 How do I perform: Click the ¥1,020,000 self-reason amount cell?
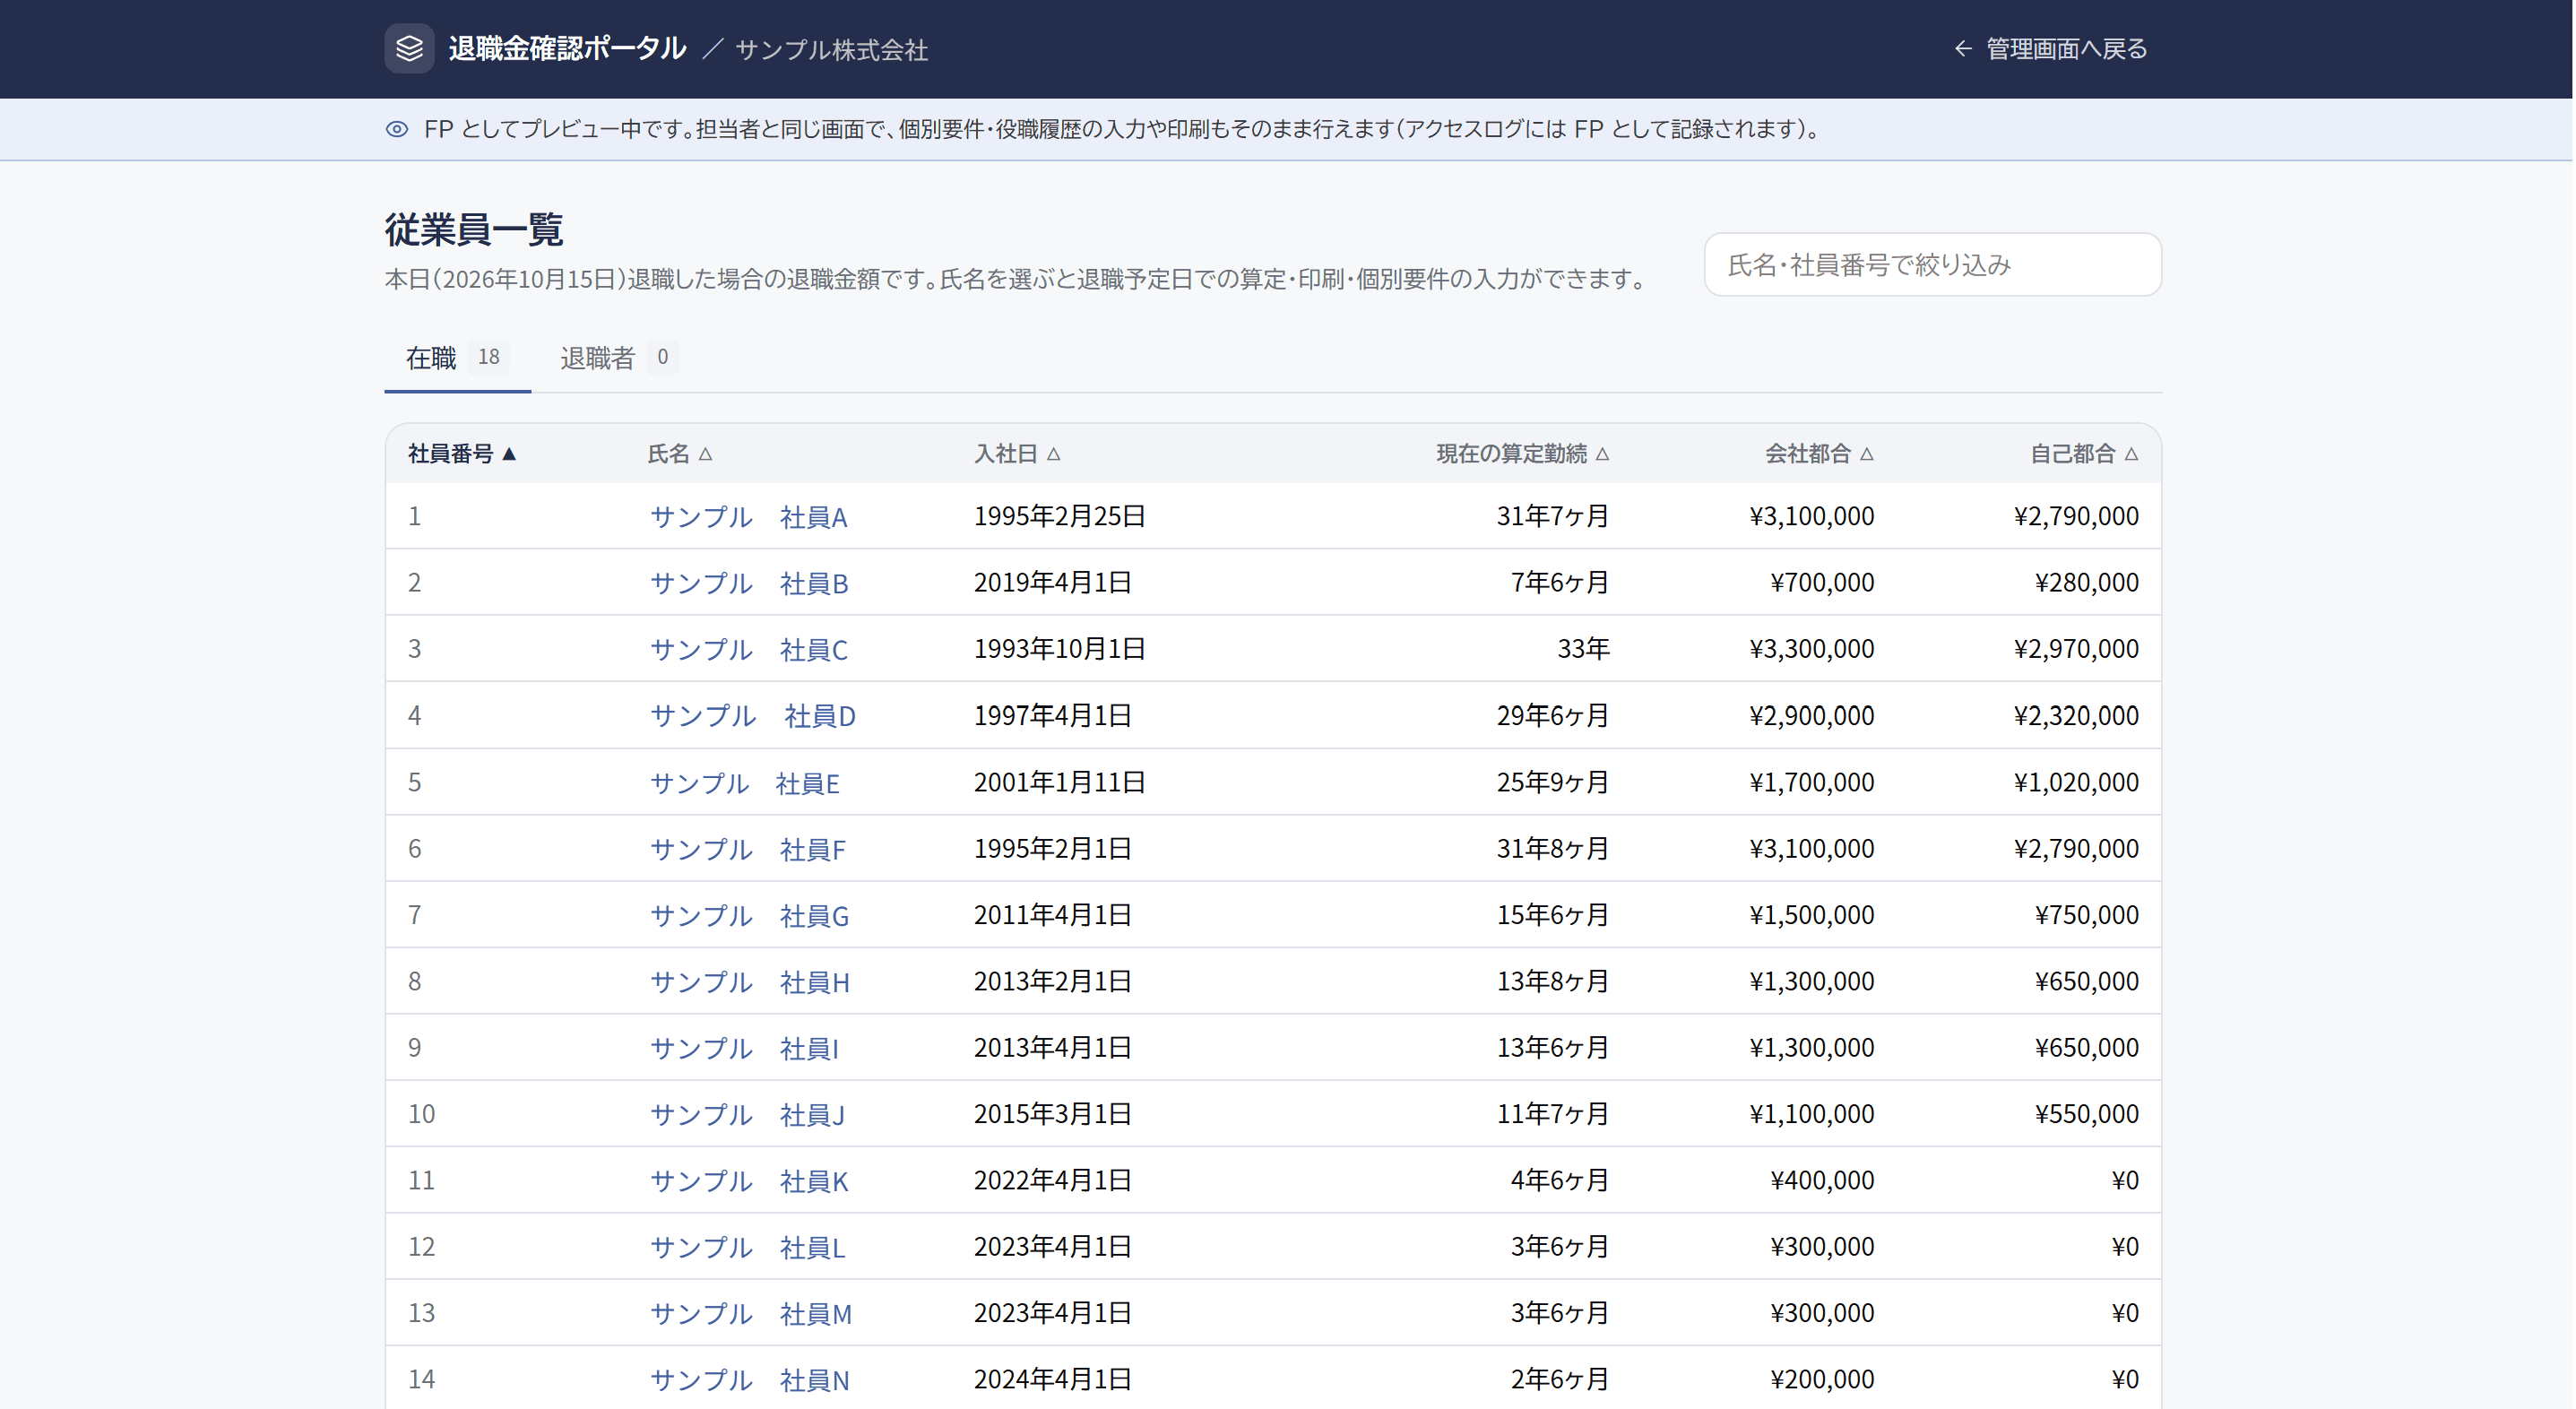click(x=2076, y=782)
